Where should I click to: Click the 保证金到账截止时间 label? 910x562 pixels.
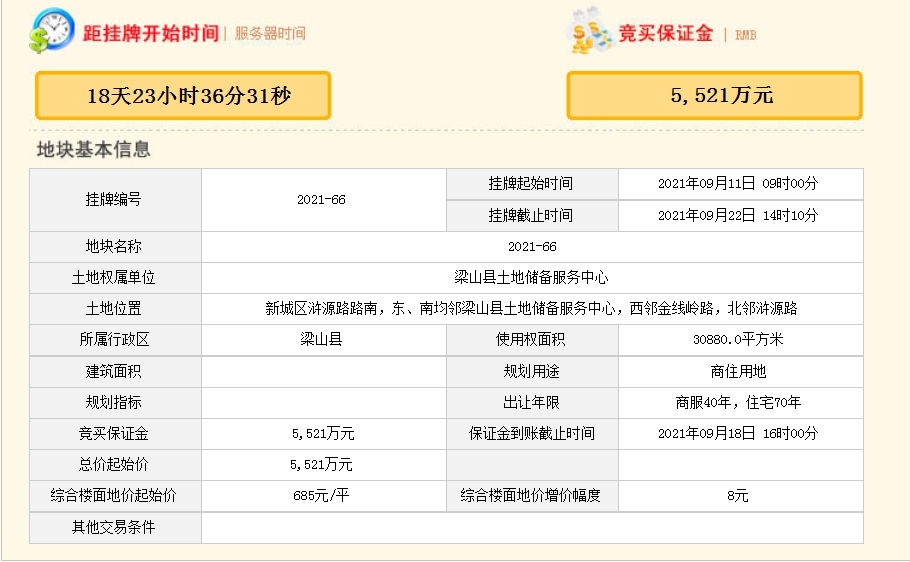click(x=531, y=434)
